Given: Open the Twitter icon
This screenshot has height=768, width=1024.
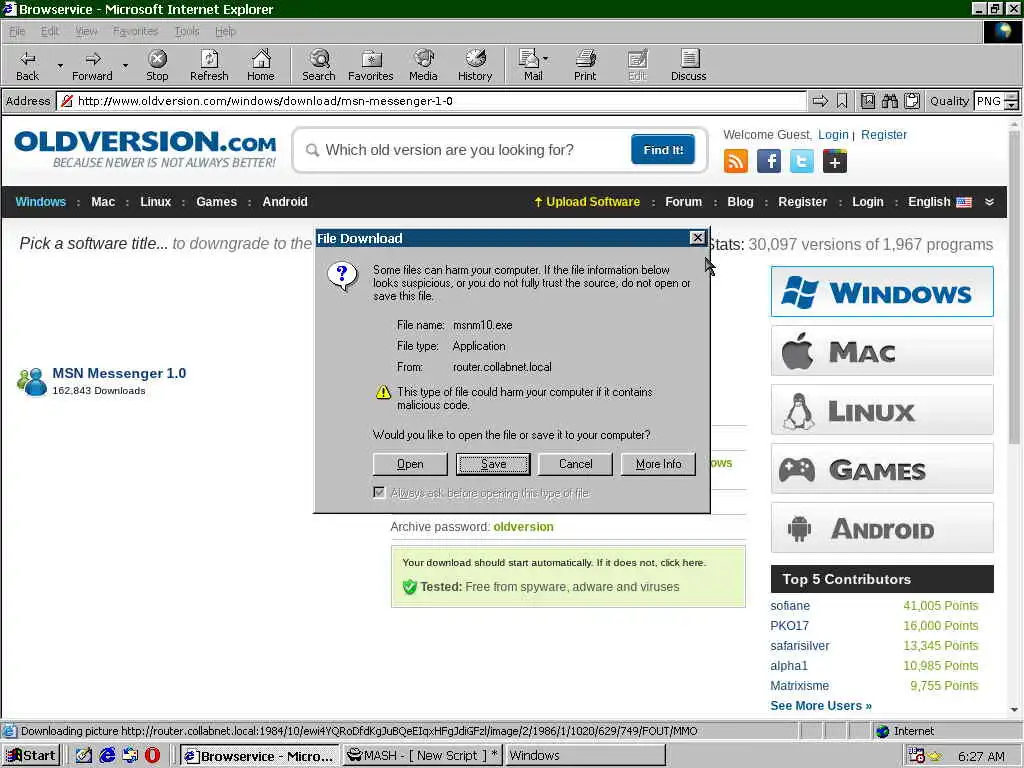Looking at the screenshot, I should pyautogui.click(x=801, y=161).
